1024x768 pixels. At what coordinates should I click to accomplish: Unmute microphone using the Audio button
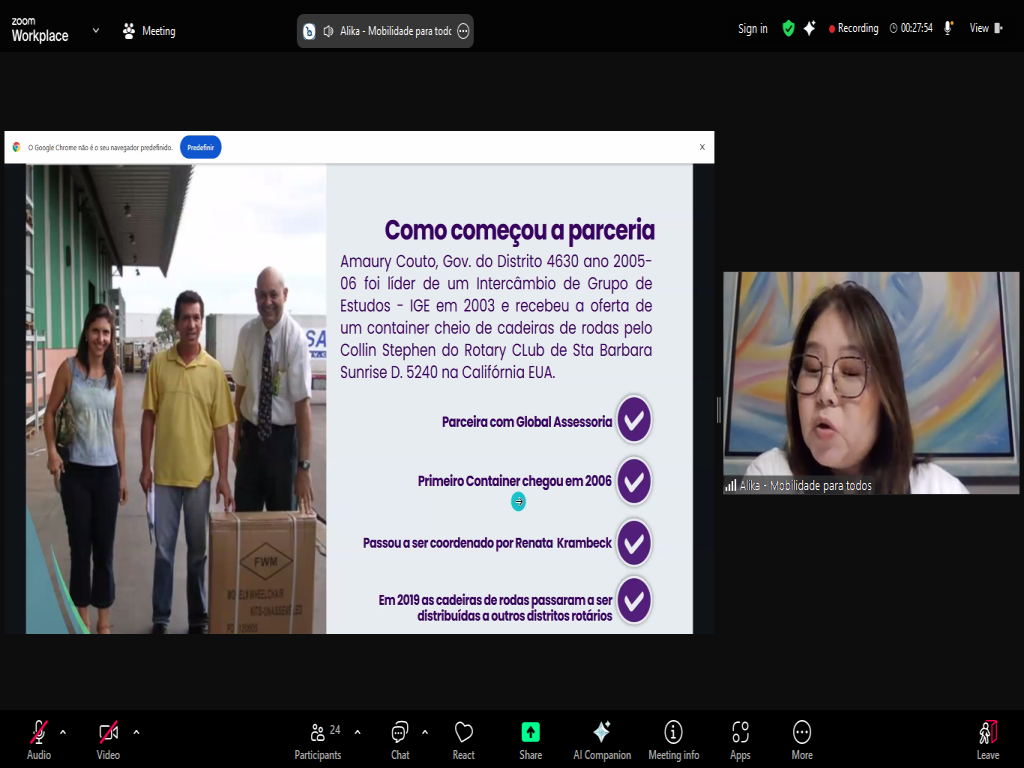pyautogui.click(x=39, y=739)
